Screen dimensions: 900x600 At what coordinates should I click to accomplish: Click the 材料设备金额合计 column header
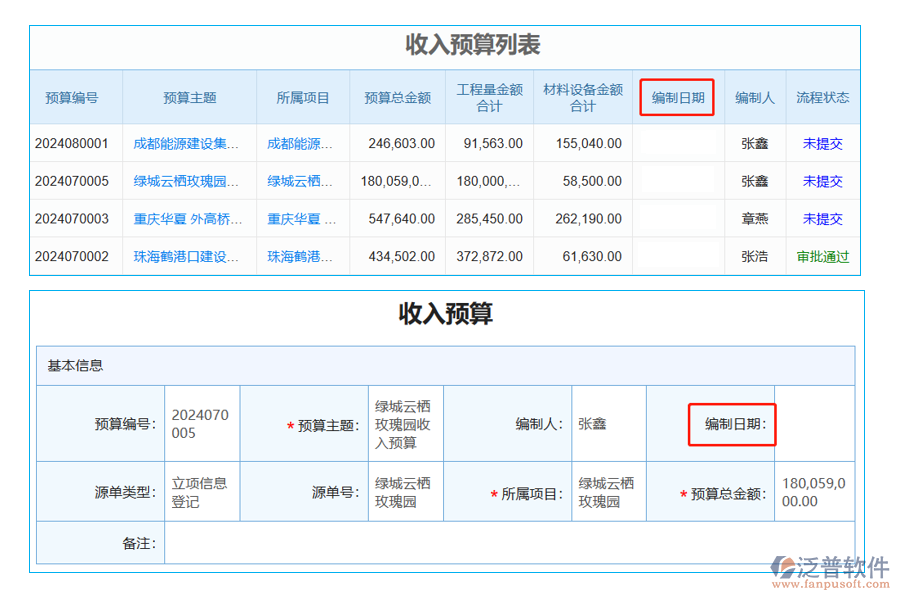pos(582,98)
